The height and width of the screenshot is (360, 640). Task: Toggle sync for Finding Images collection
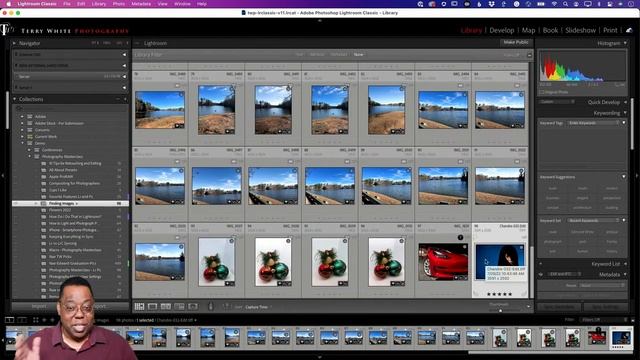(x=15, y=203)
